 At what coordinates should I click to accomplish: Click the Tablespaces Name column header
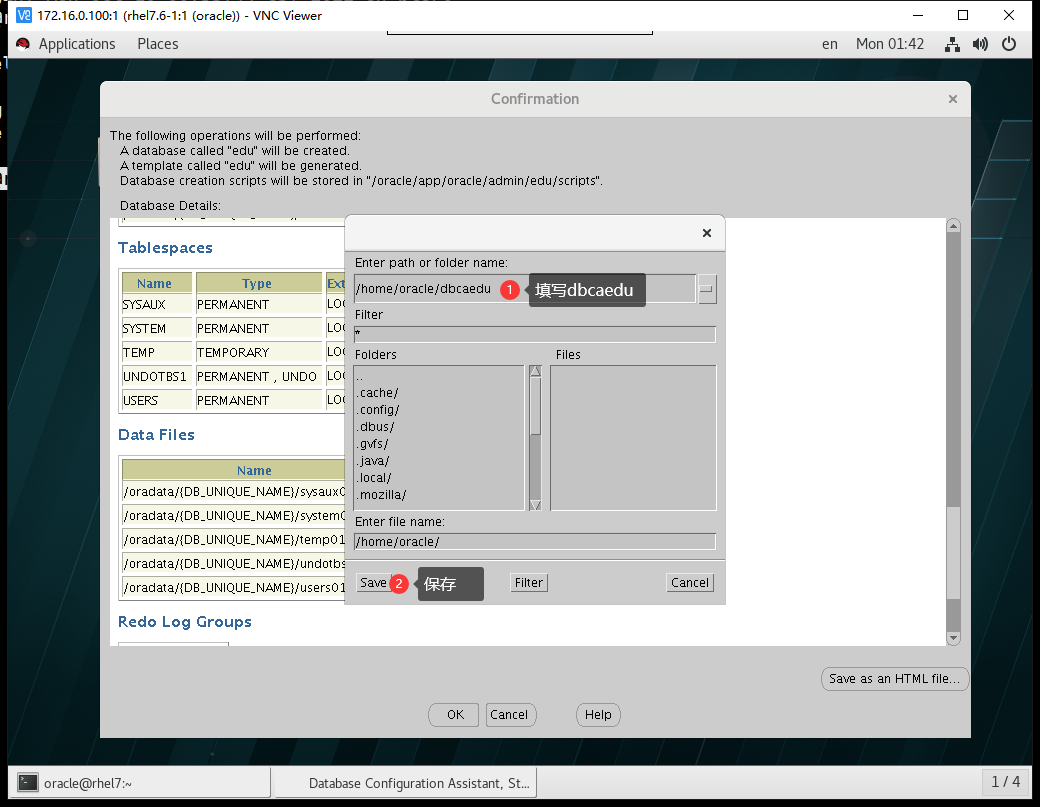click(x=157, y=282)
